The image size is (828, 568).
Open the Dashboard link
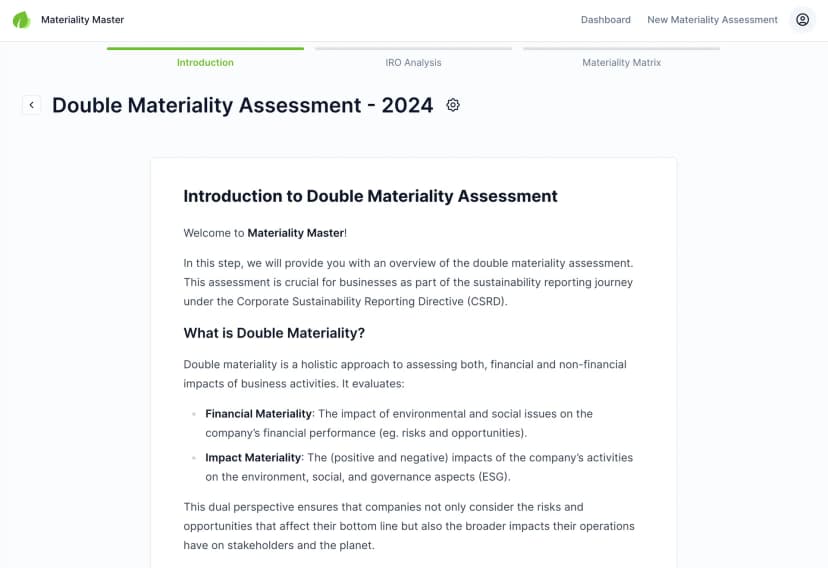click(606, 20)
